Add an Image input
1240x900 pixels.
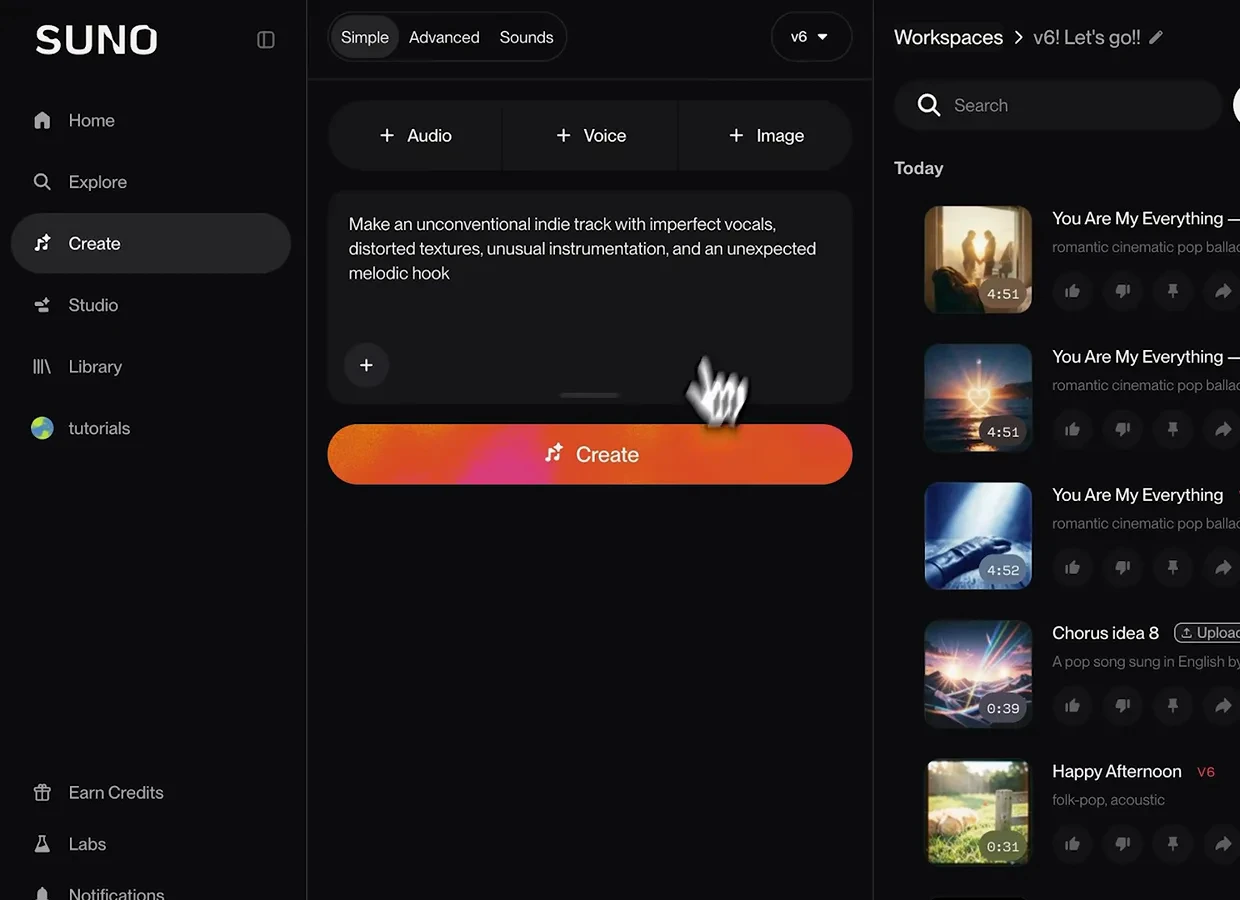pos(766,136)
